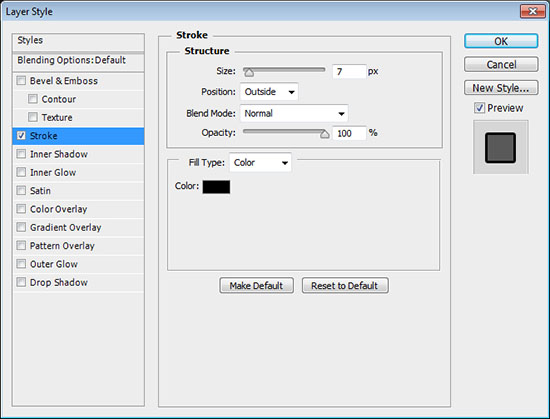Image resolution: width=550 pixels, height=419 pixels.
Task: Click the New Style... button
Action: [501, 88]
